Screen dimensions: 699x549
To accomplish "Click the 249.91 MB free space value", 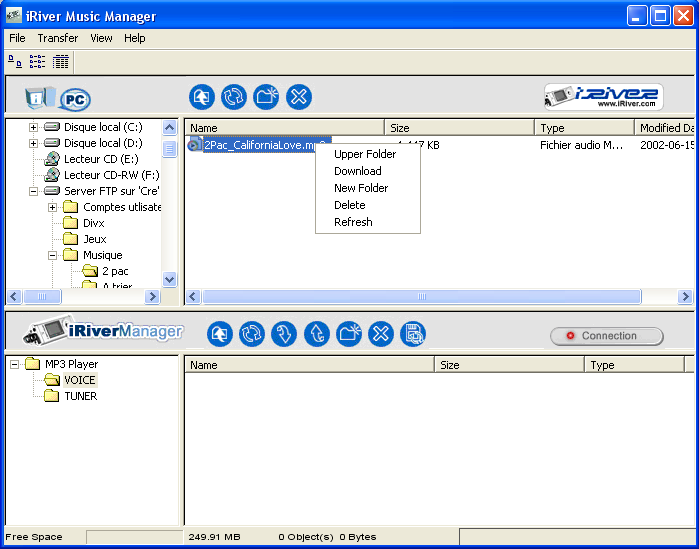I will [x=214, y=537].
